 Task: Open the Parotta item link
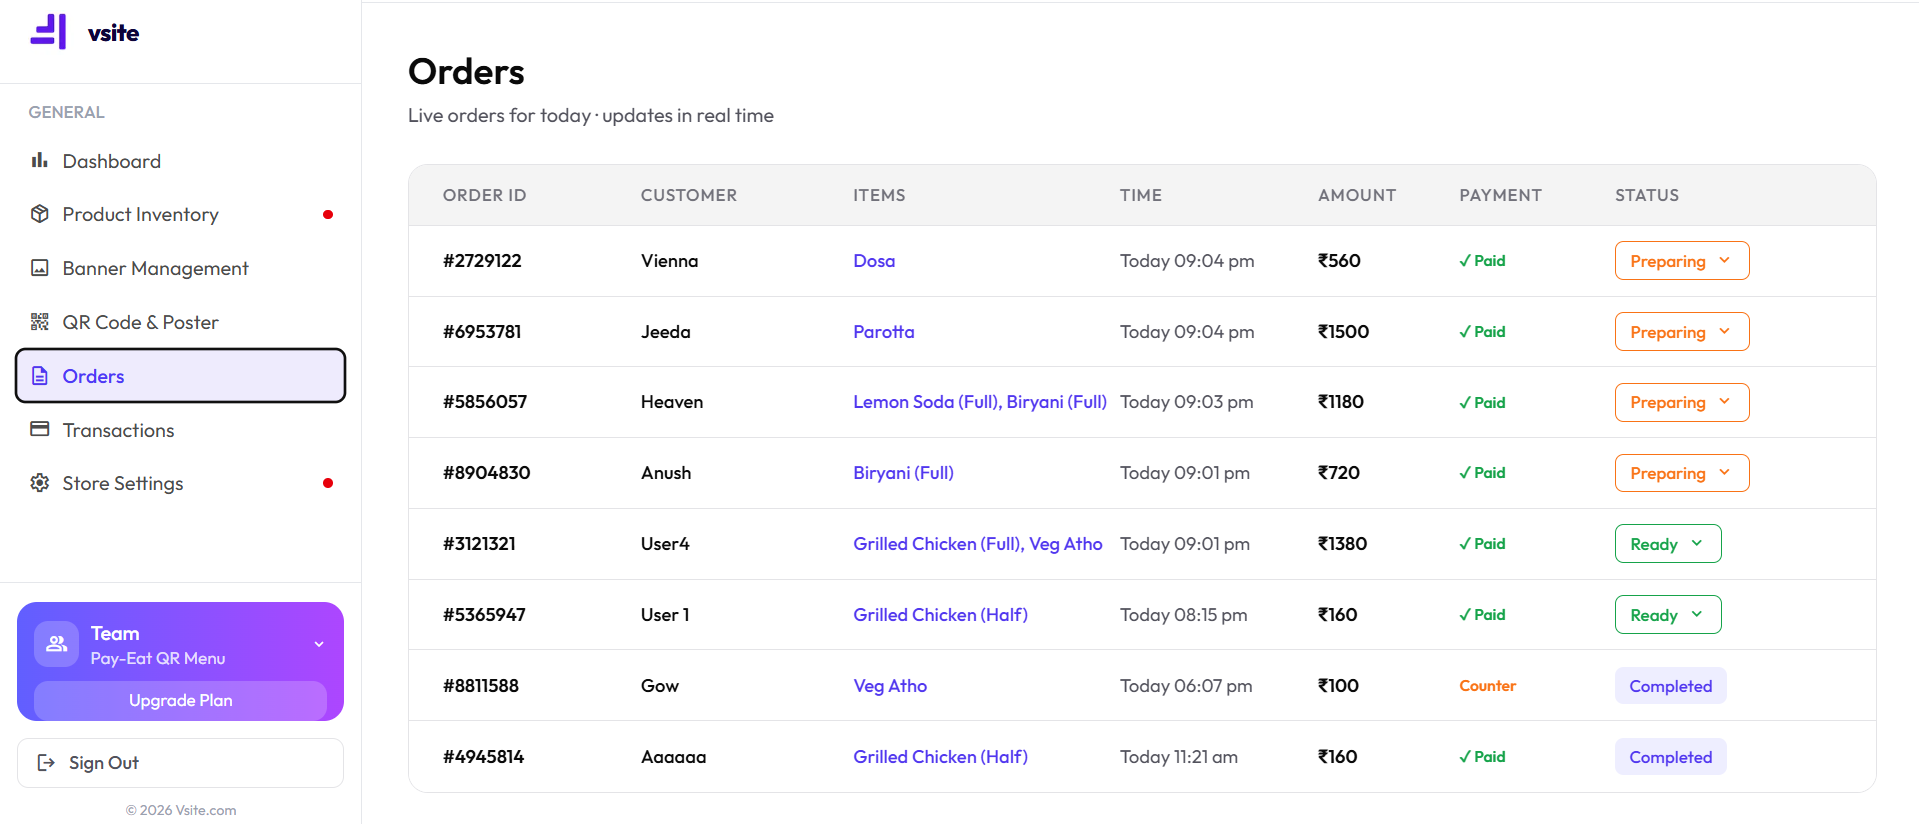click(883, 332)
